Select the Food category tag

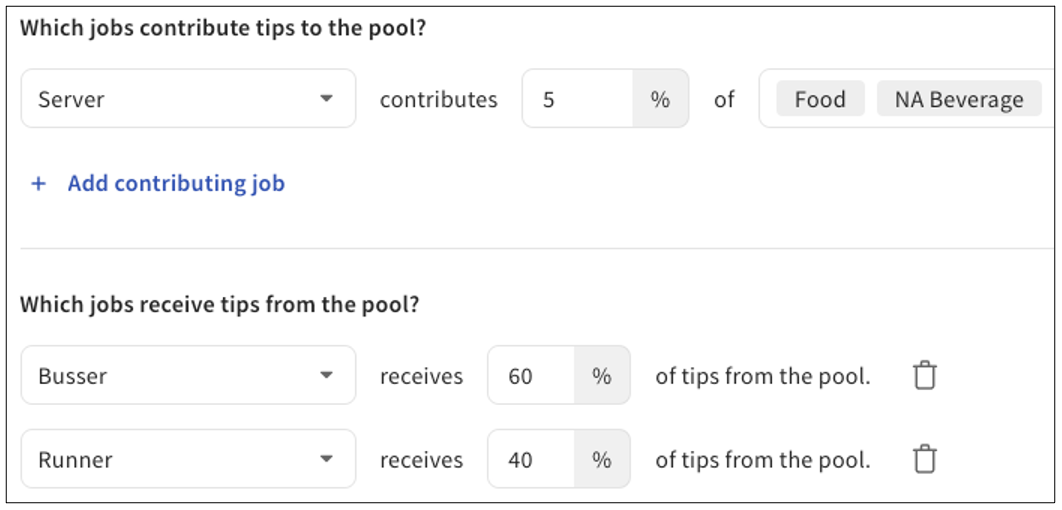(x=820, y=99)
